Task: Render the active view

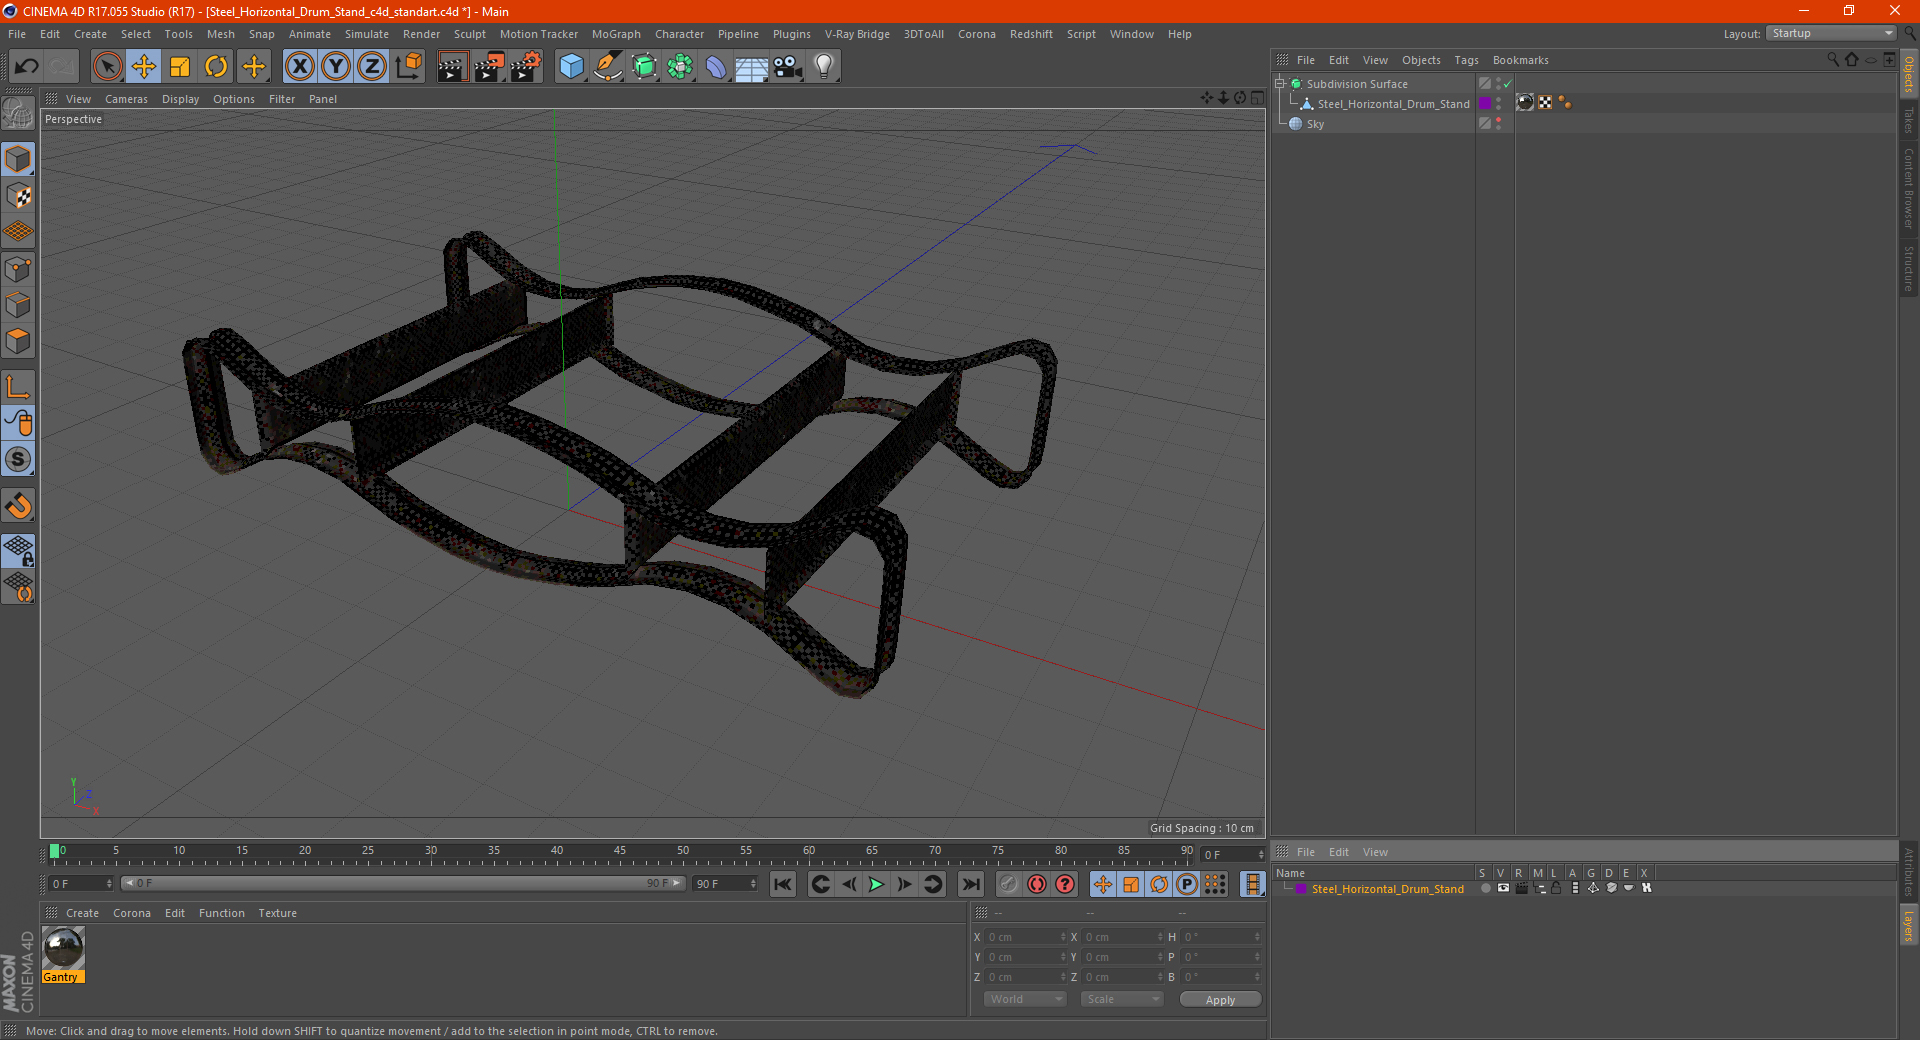Action: tap(452, 67)
